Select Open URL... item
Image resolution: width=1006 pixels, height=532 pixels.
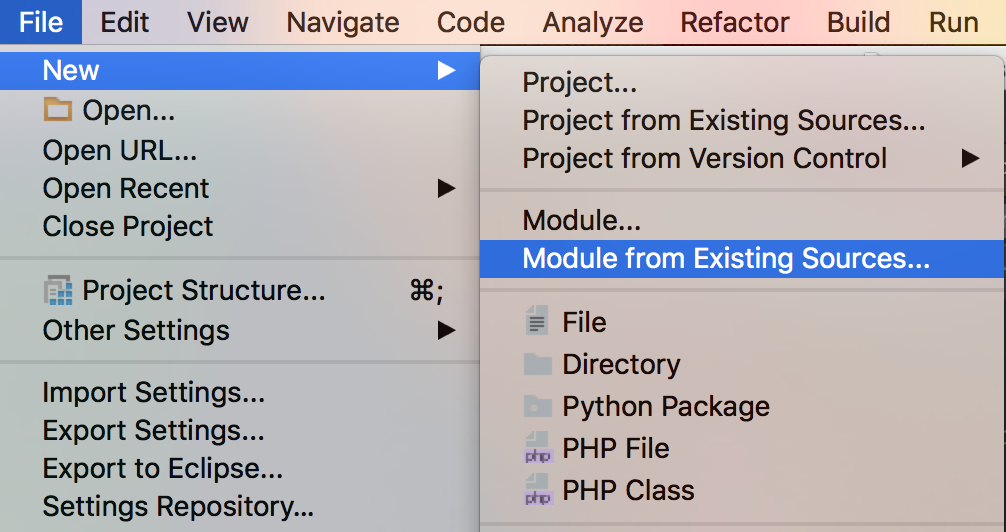[x=120, y=150]
